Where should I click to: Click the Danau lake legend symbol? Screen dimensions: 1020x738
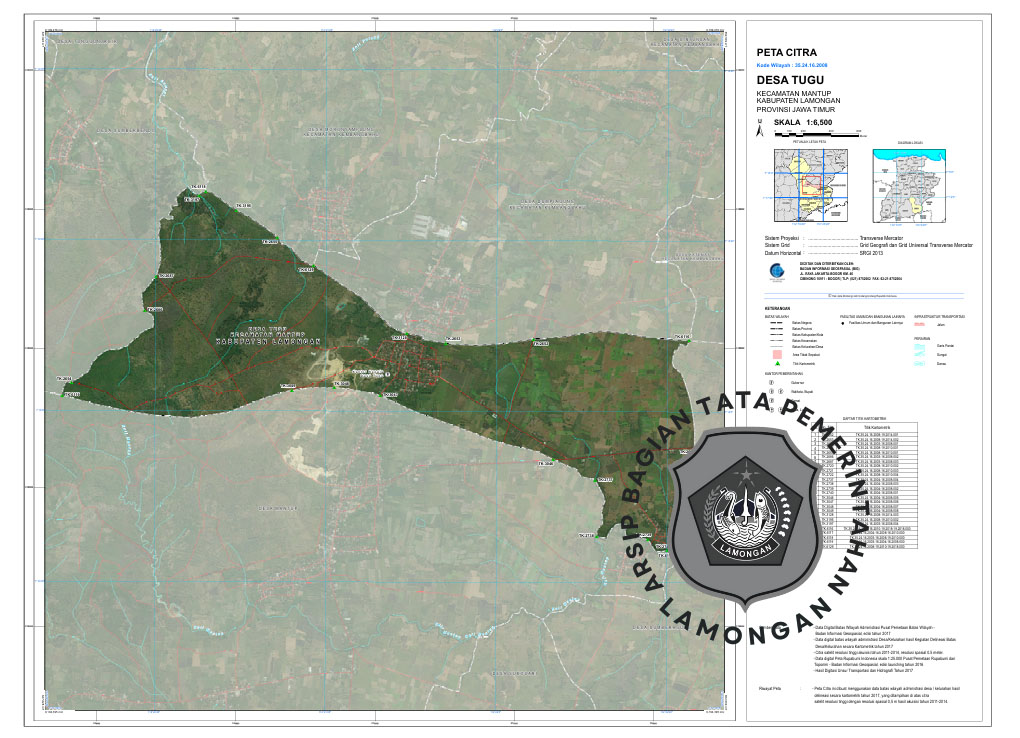[921, 363]
